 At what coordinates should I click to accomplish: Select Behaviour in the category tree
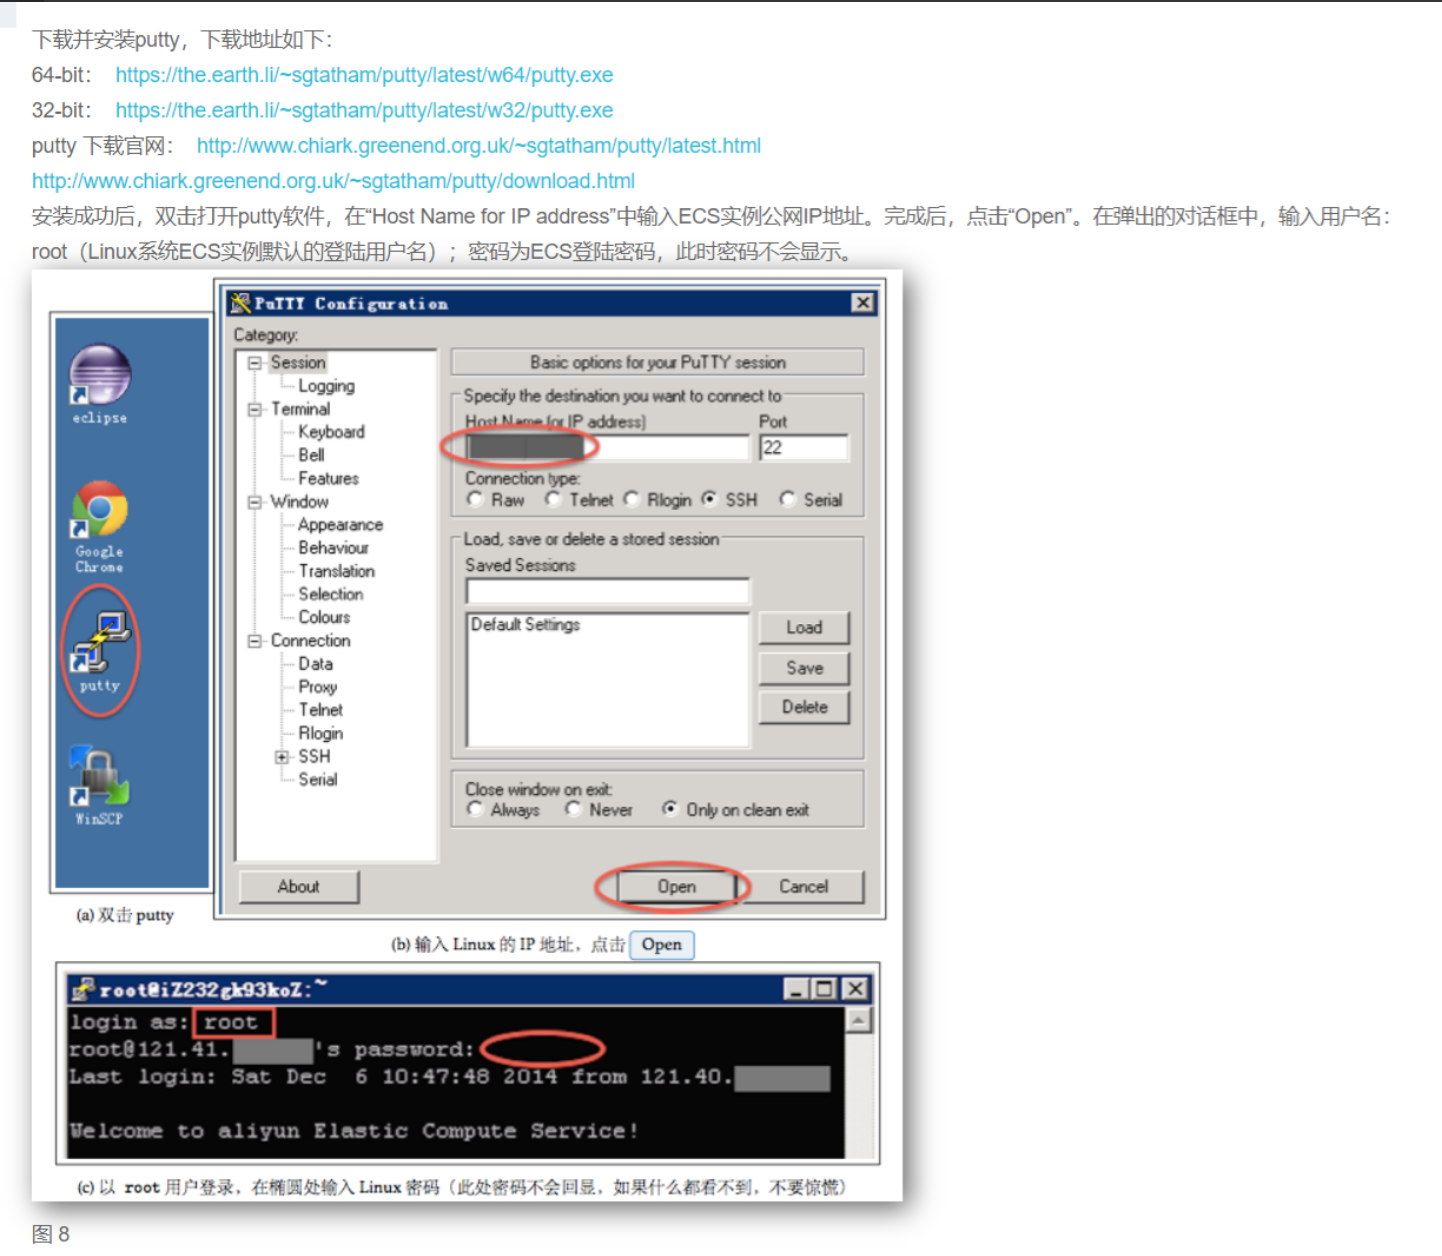(333, 548)
